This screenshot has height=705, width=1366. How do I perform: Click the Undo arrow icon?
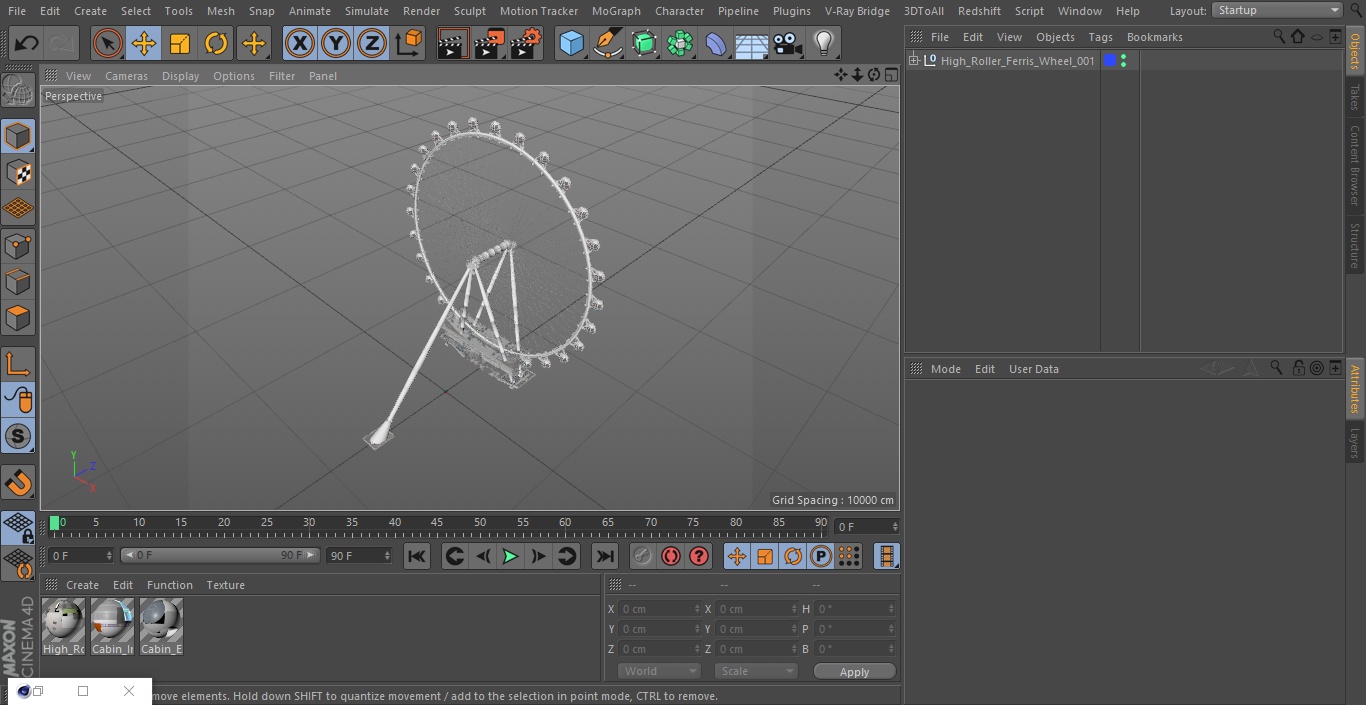coord(27,43)
